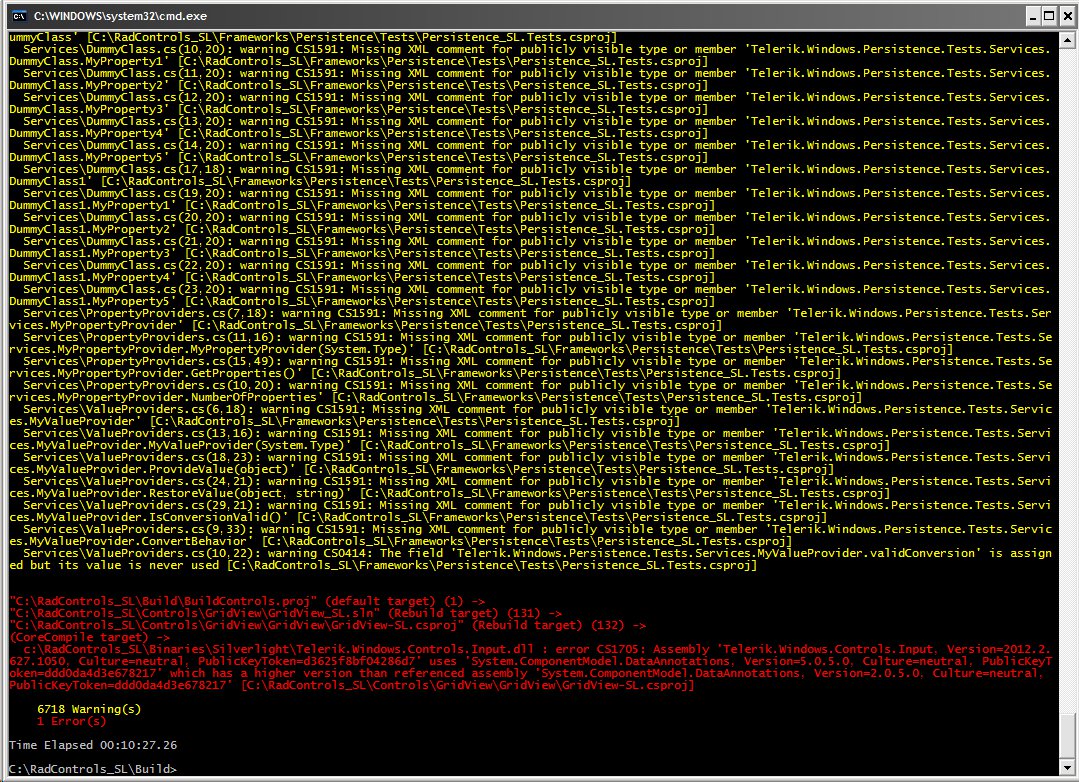Click the error CS1705 Telerik.Windows.Controls.Input.dll line
This screenshot has width=1079, height=782.
(x=531, y=667)
